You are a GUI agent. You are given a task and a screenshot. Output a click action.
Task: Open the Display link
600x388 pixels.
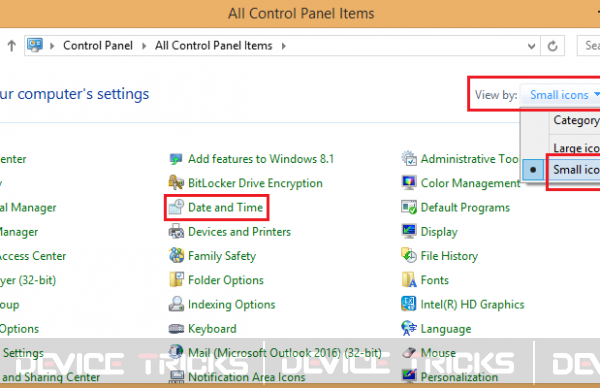(439, 232)
